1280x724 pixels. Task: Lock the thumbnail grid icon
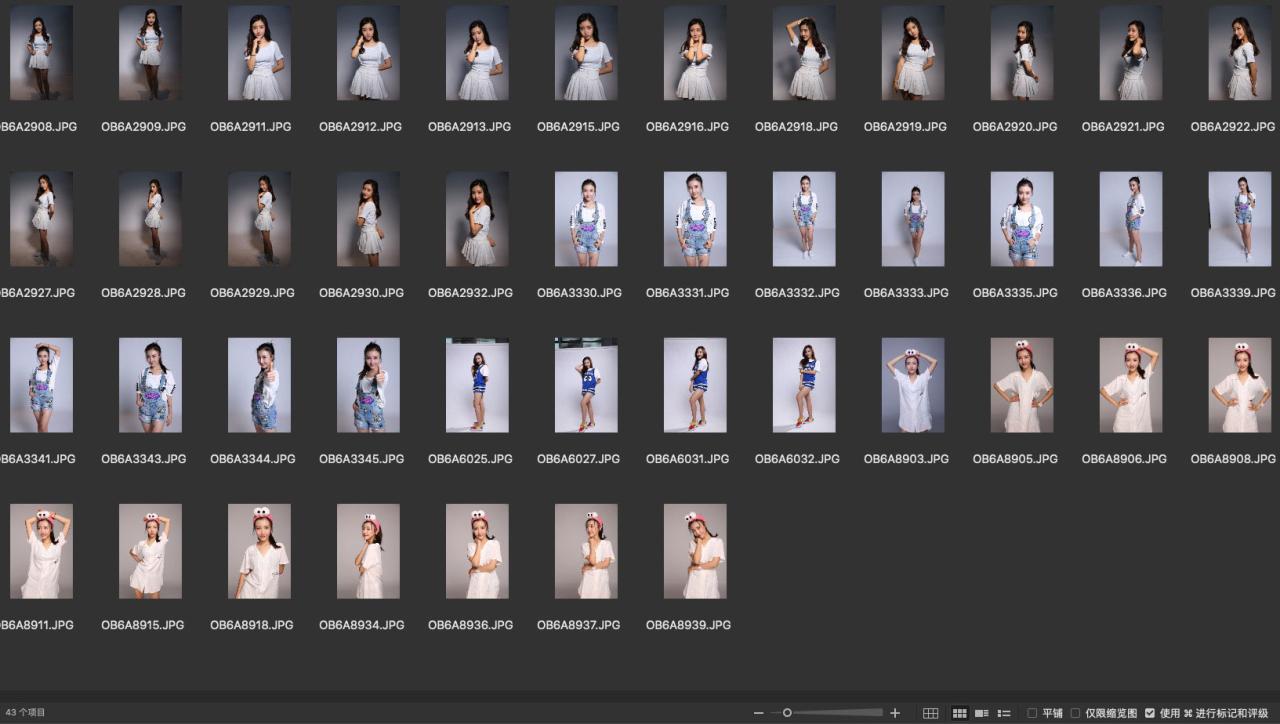(931, 713)
